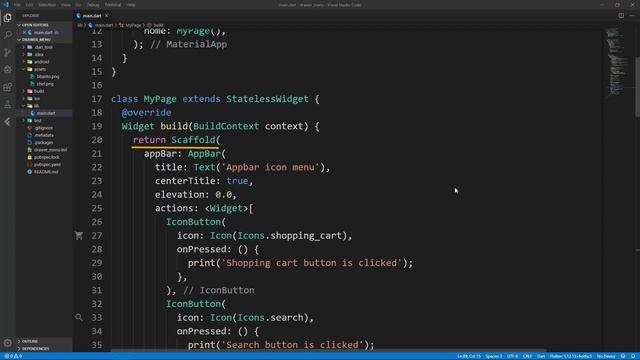This screenshot has width=640, height=360.
Task: Expand the Dependencies panel
Action: (x=44, y=349)
